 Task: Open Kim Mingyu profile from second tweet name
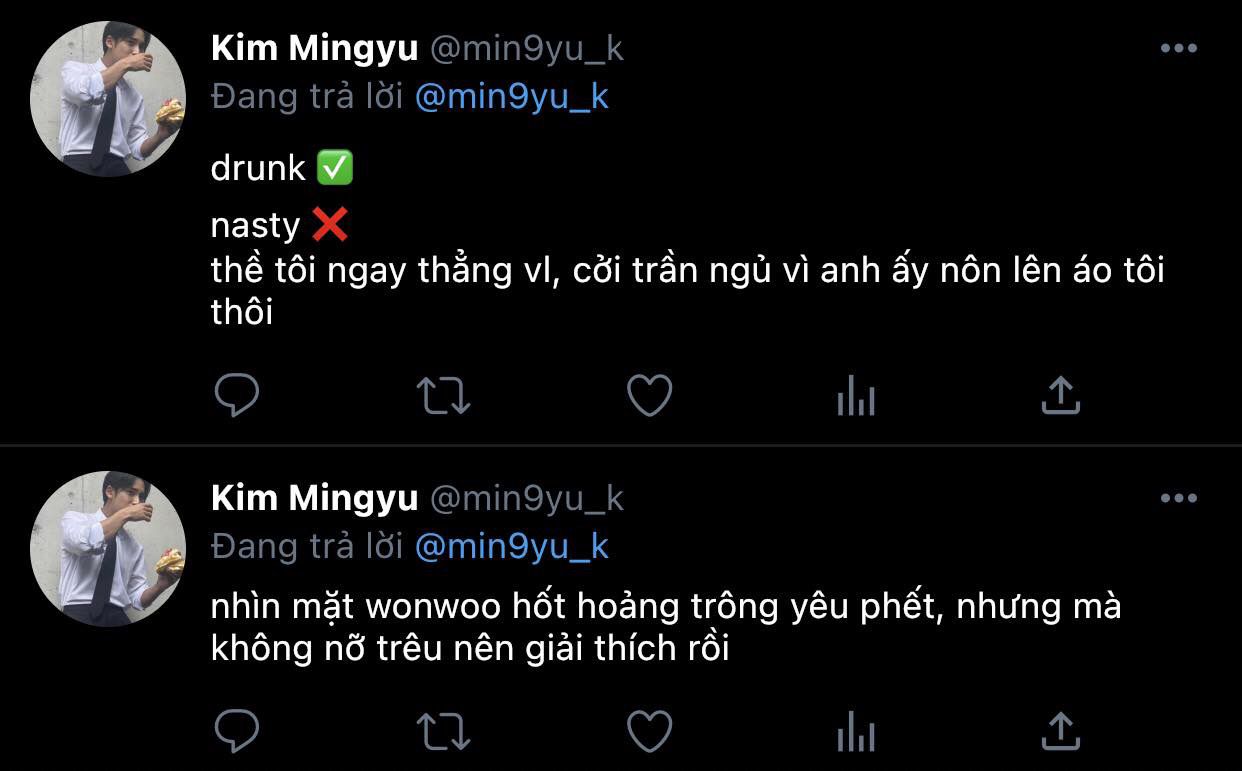(314, 499)
